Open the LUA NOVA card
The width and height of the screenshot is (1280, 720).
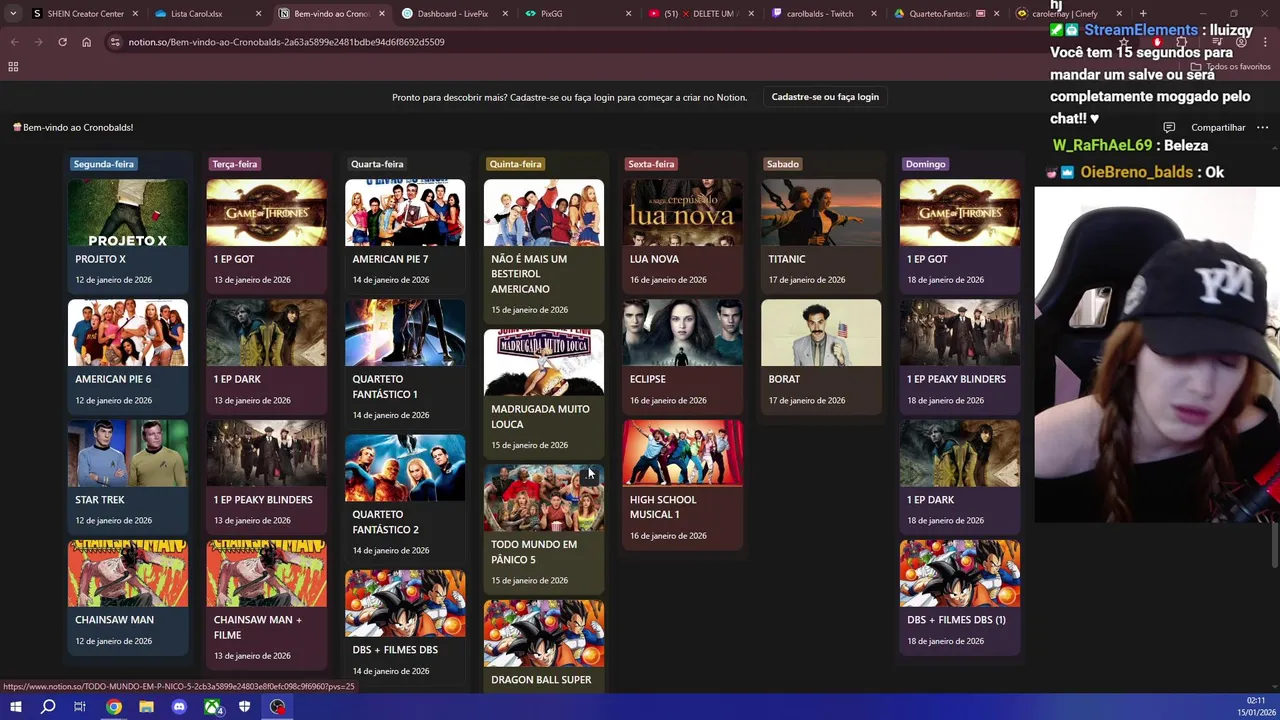pos(683,235)
